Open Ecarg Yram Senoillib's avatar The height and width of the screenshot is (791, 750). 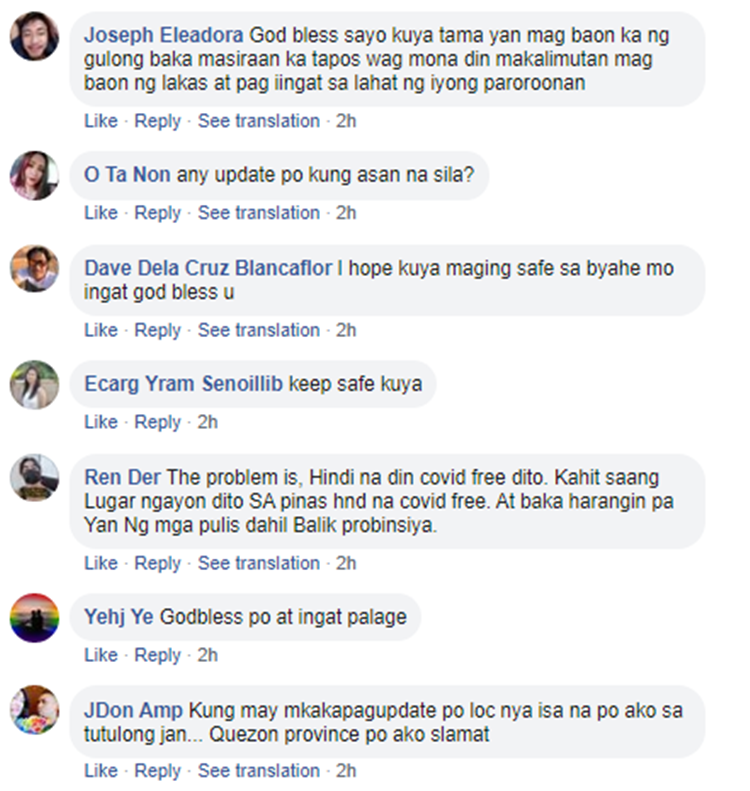pos(34,384)
